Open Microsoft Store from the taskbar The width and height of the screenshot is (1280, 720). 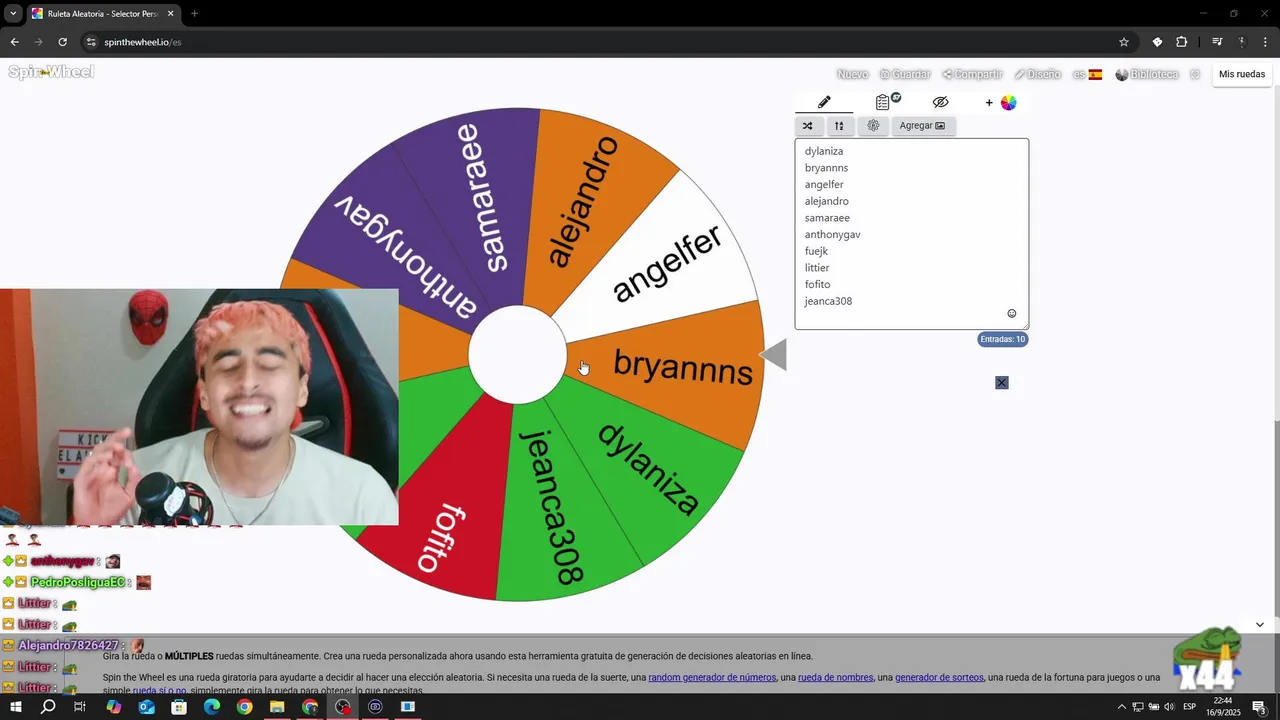click(179, 707)
